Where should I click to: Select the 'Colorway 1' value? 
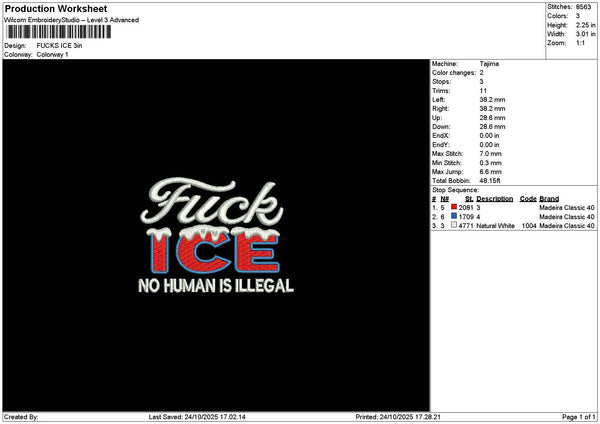52,55
